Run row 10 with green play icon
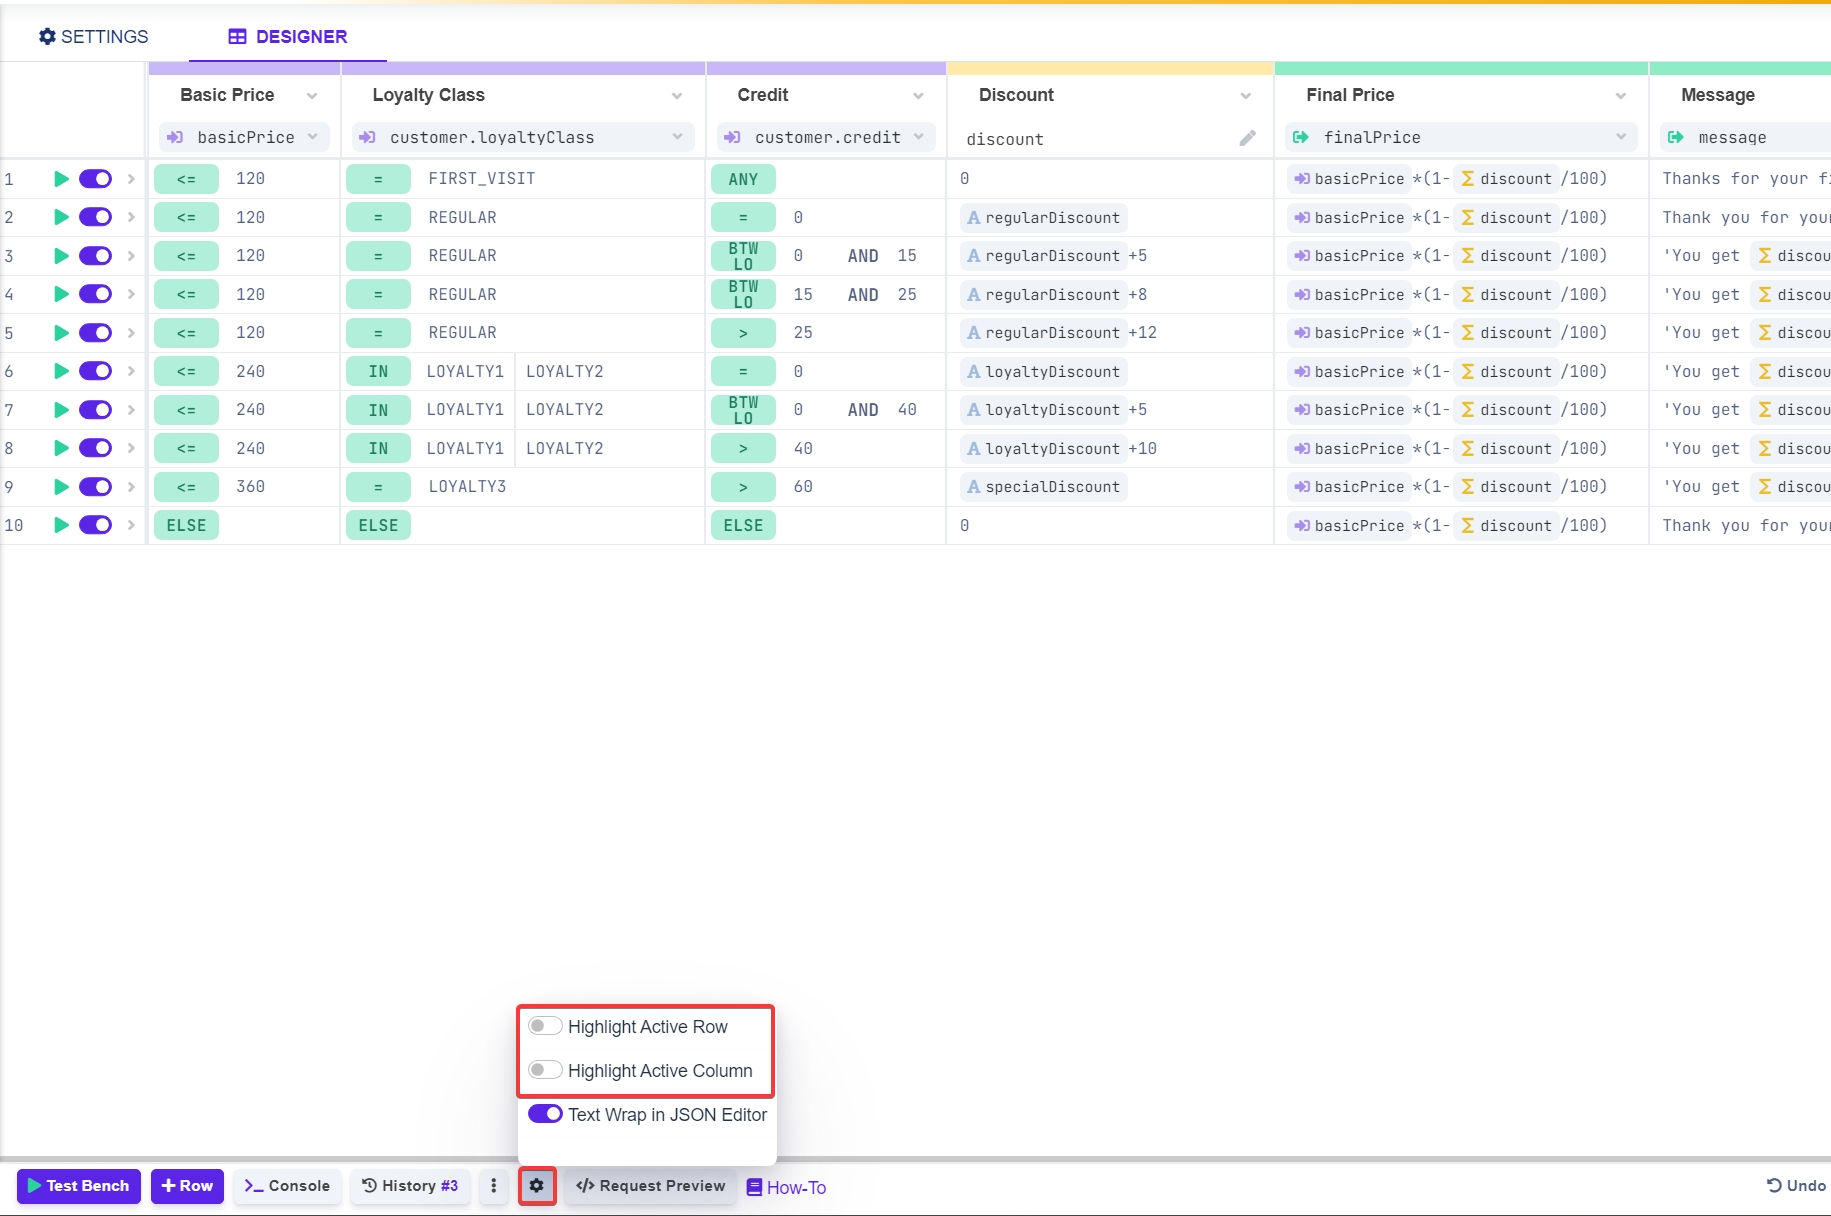 click(x=61, y=525)
